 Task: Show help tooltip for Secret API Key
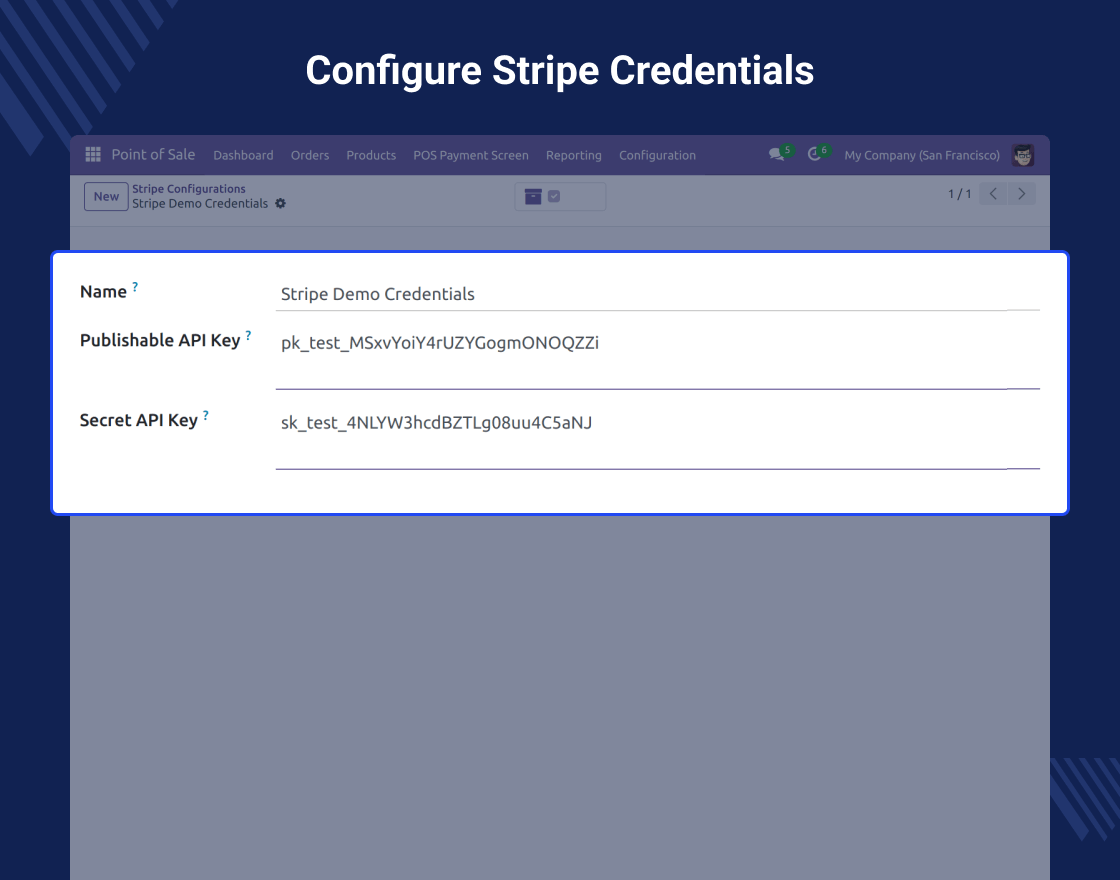206,415
